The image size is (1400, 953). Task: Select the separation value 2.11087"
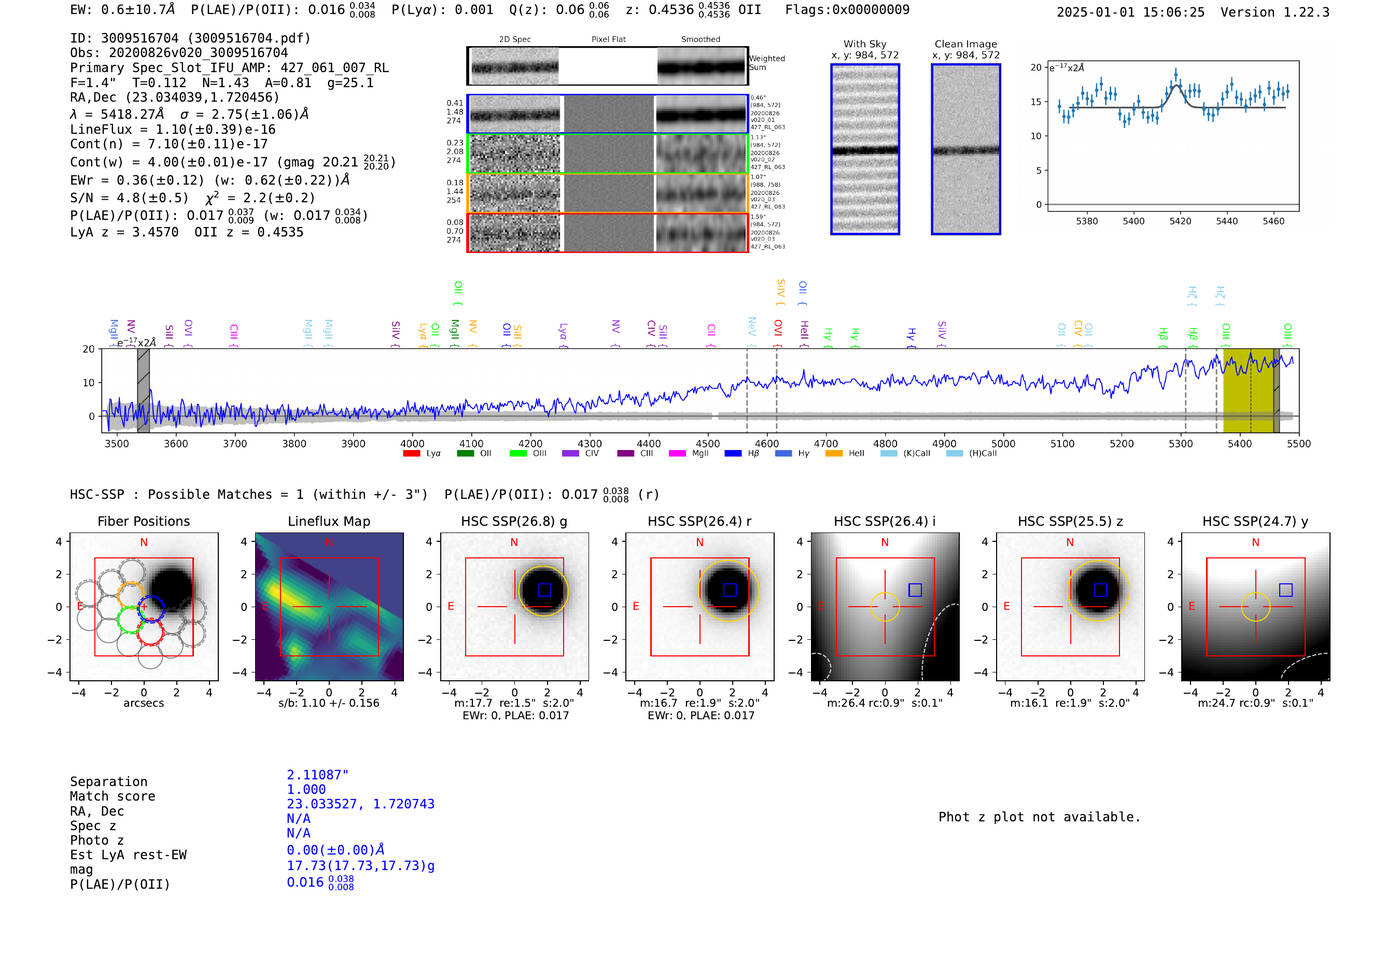coord(318,775)
